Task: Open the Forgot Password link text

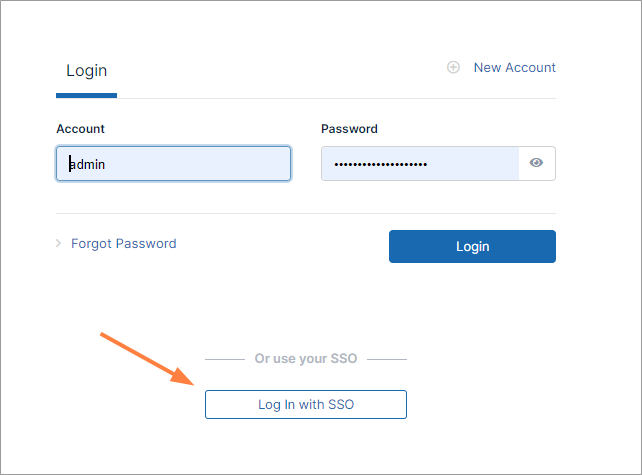Action: 123,243
